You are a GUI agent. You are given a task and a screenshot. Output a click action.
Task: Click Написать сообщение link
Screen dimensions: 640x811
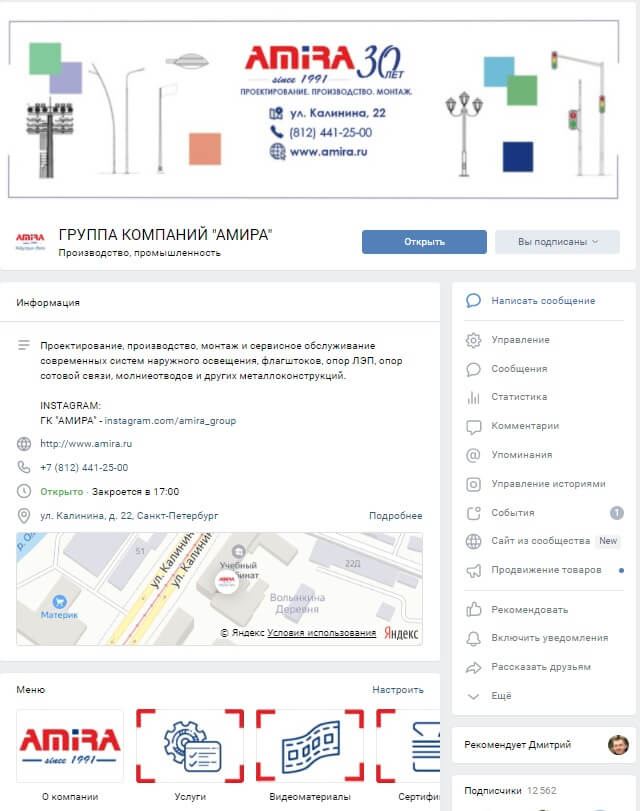point(543,301)
